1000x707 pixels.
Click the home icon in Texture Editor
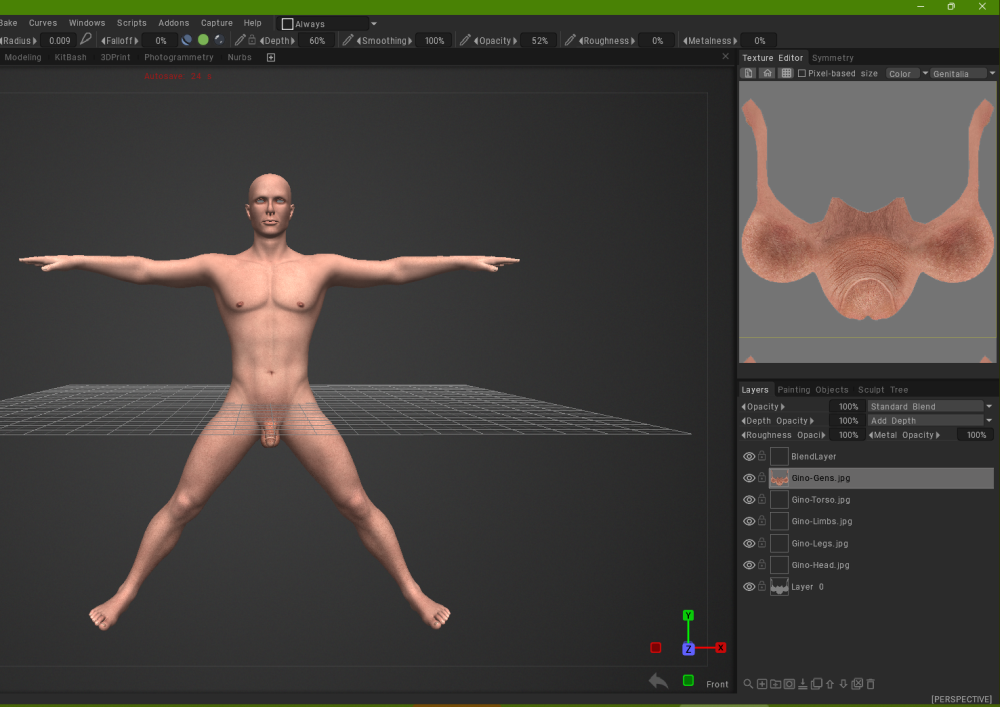pyautogui.click(x=767, y=73)
